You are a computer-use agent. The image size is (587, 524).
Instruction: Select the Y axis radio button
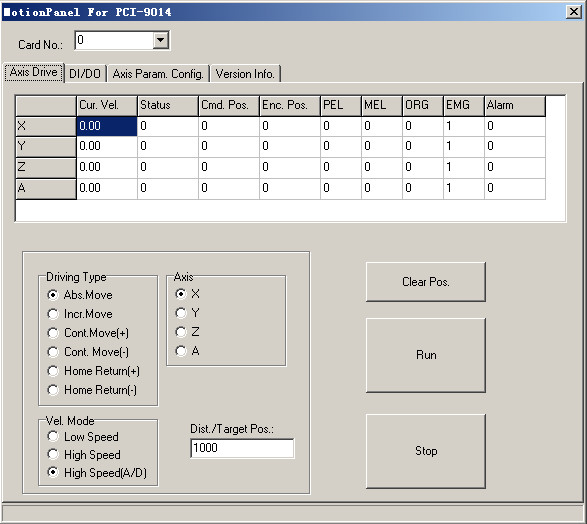coord(188,313)
